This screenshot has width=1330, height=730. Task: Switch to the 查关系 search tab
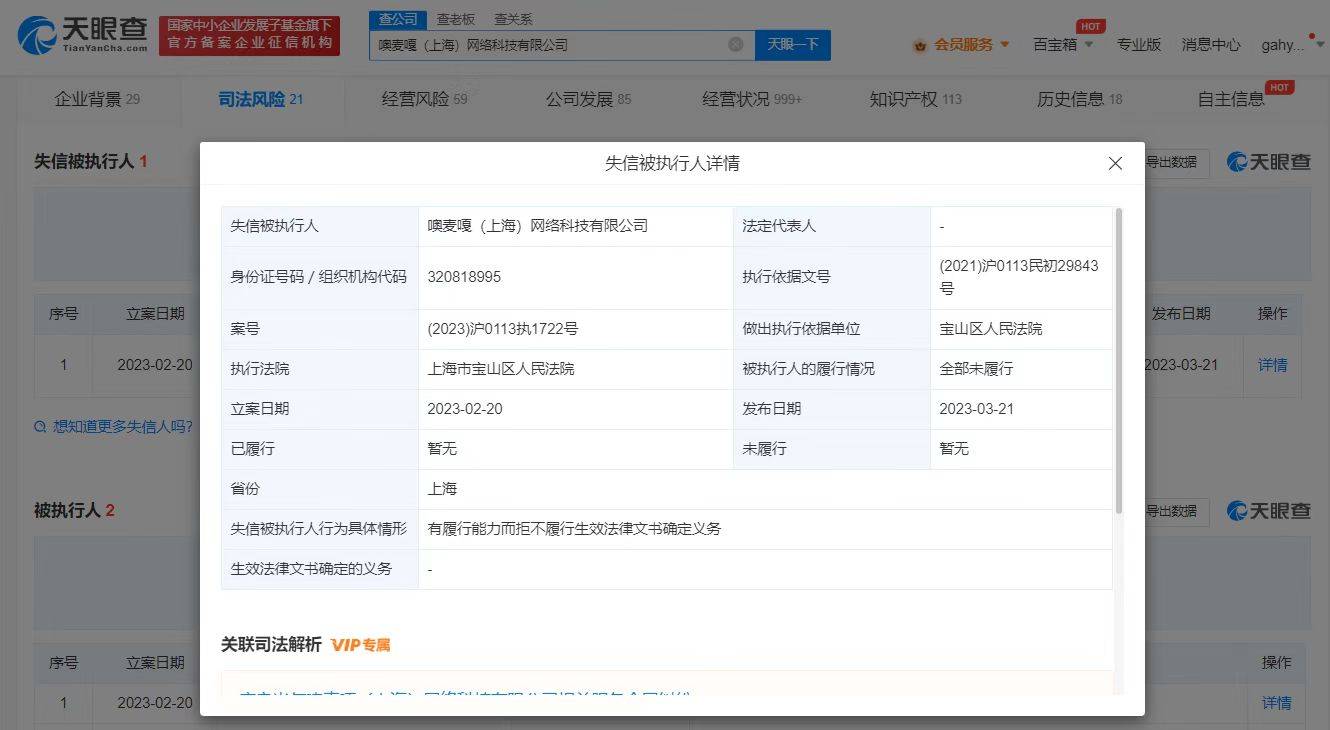click(512, 19)
